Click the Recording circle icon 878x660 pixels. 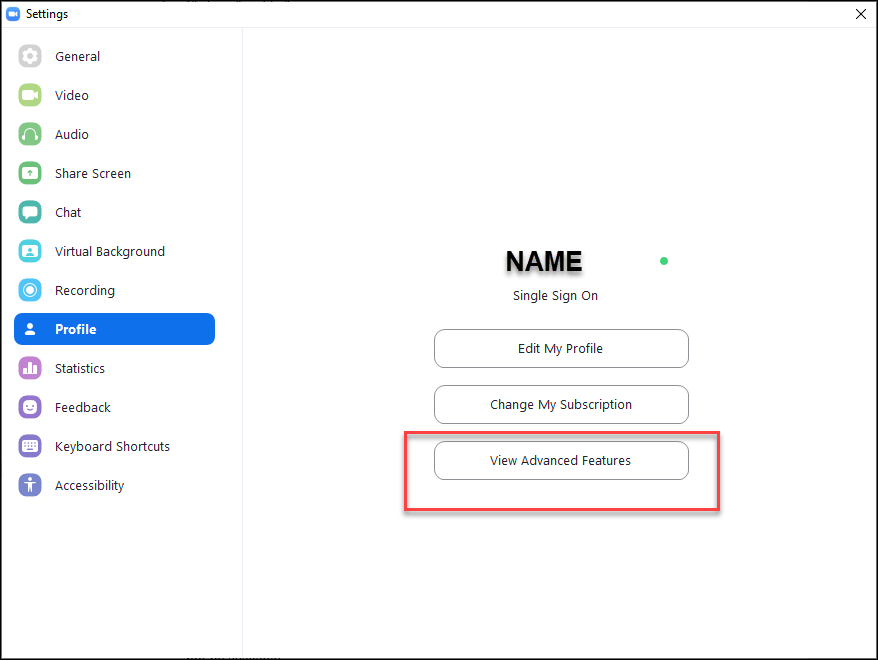pos(30,290)
